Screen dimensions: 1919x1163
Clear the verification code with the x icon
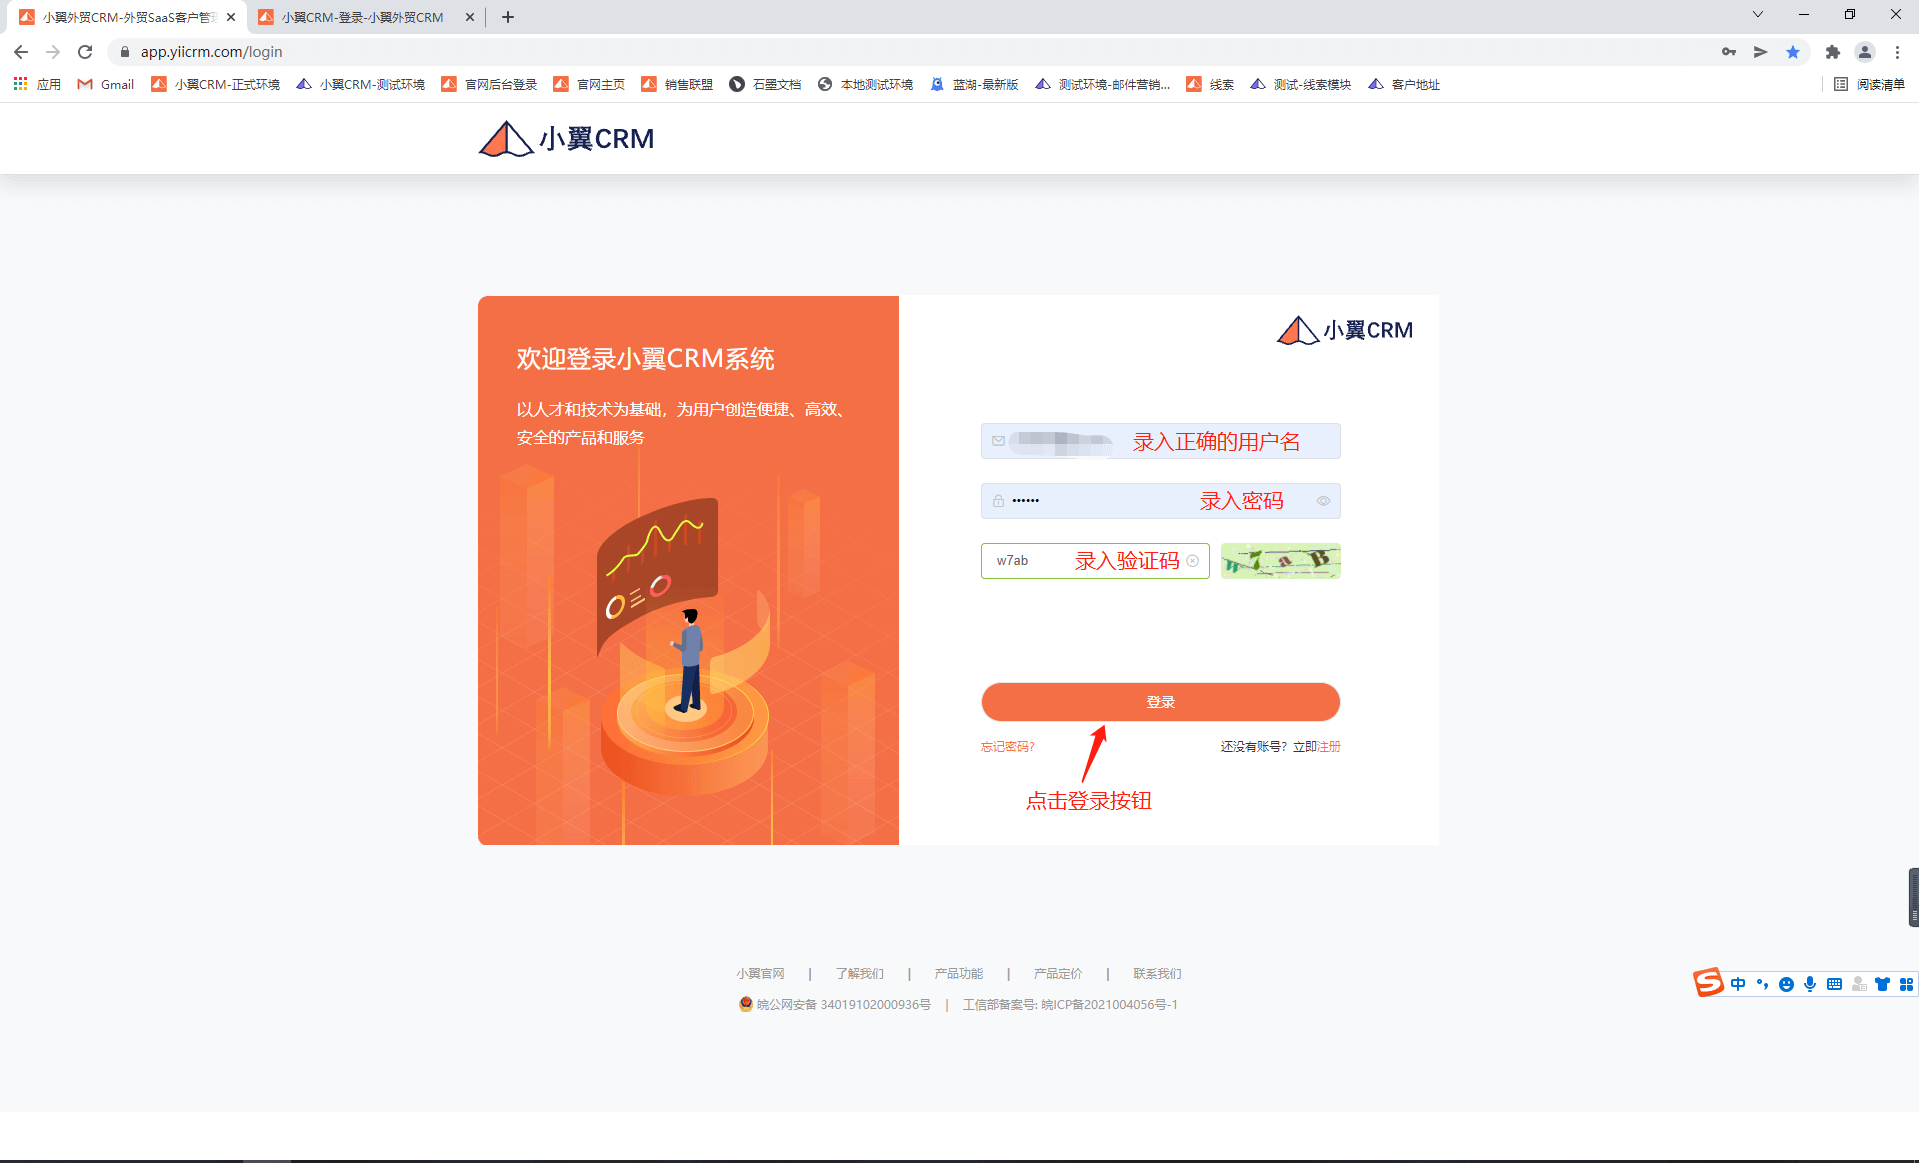(1192, 561)
